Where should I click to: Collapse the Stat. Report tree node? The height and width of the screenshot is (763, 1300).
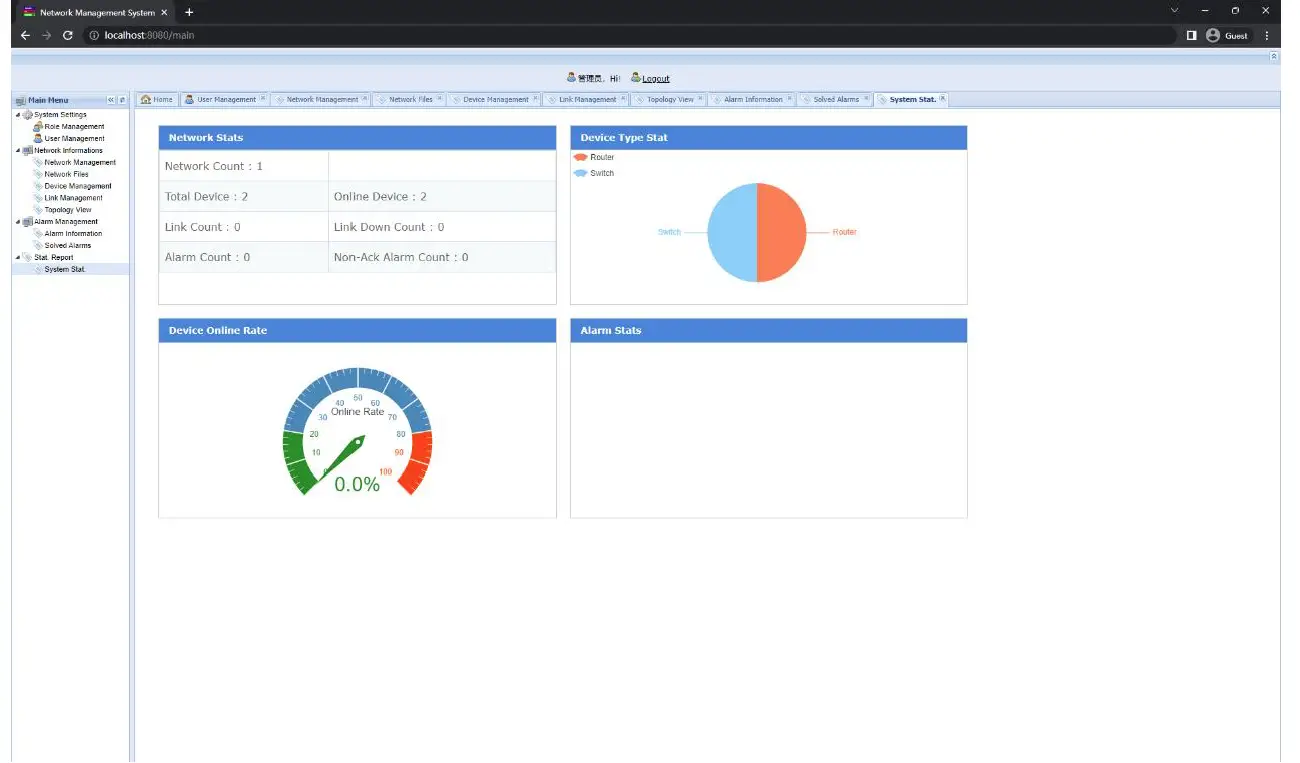[17, 257]
